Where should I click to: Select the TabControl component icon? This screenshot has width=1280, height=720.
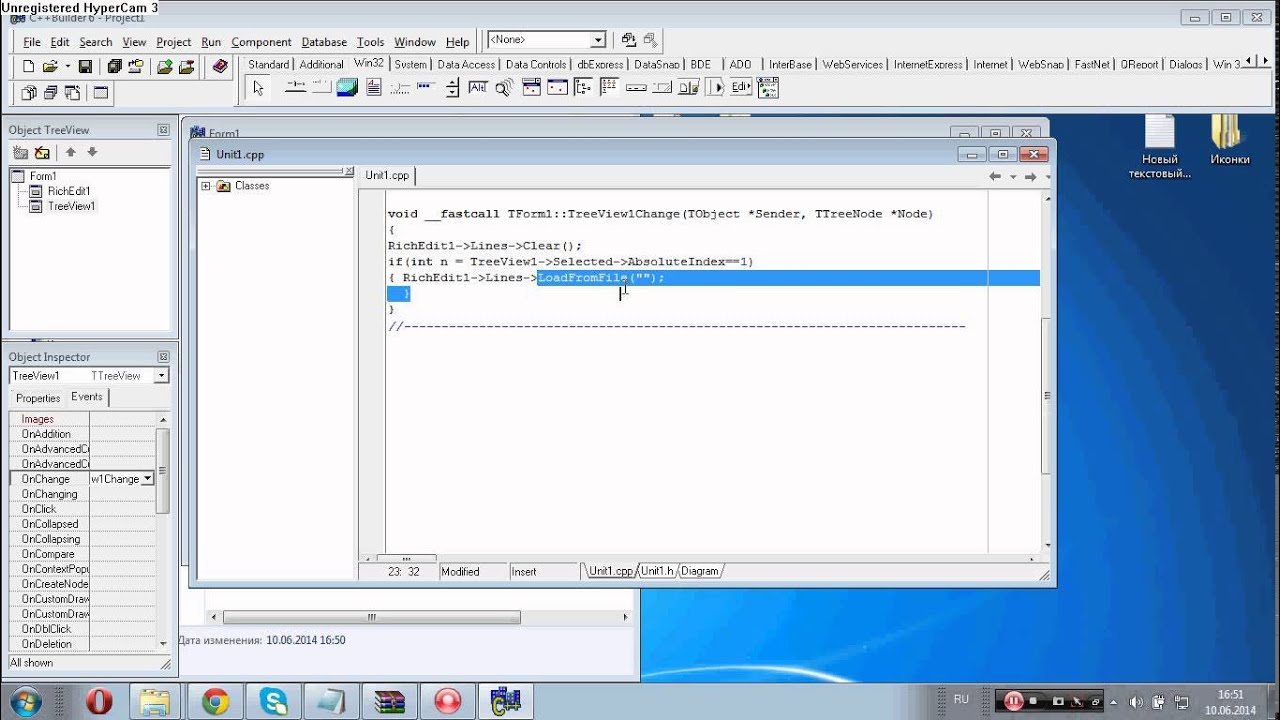coord(296,88)
